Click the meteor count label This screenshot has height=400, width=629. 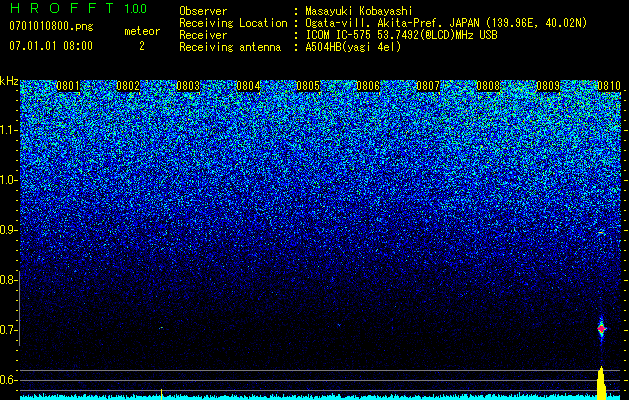click(142, 31)
